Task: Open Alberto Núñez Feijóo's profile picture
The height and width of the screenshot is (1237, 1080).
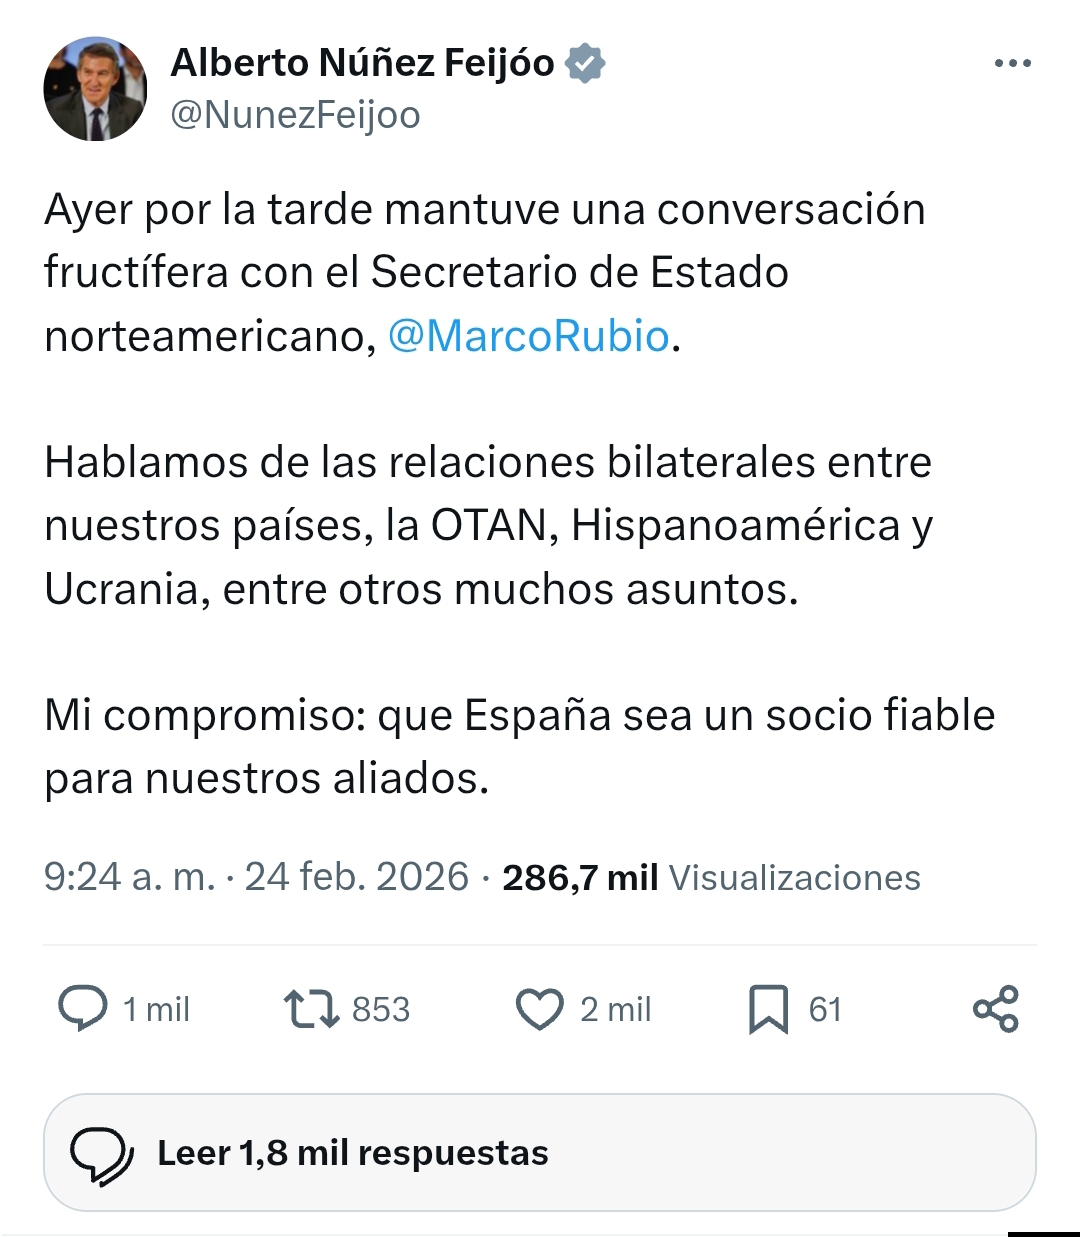Action: [x=95, y=90]
